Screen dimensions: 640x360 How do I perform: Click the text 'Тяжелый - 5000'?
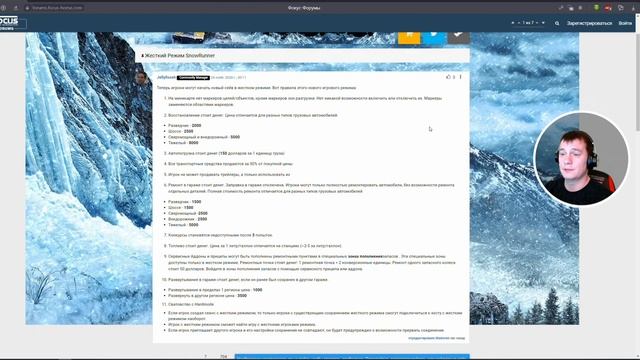[183, 225]
